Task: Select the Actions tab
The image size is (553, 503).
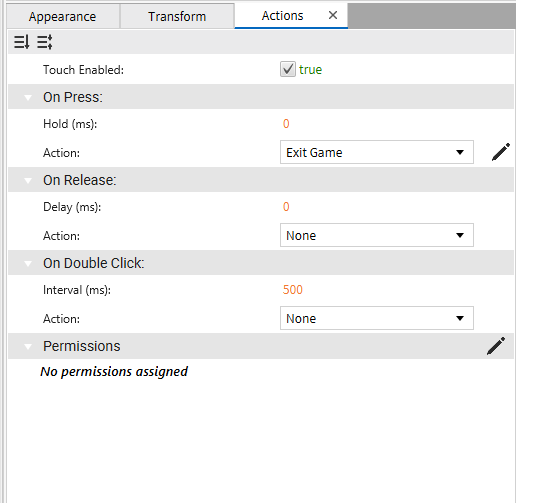Action: 282,16
